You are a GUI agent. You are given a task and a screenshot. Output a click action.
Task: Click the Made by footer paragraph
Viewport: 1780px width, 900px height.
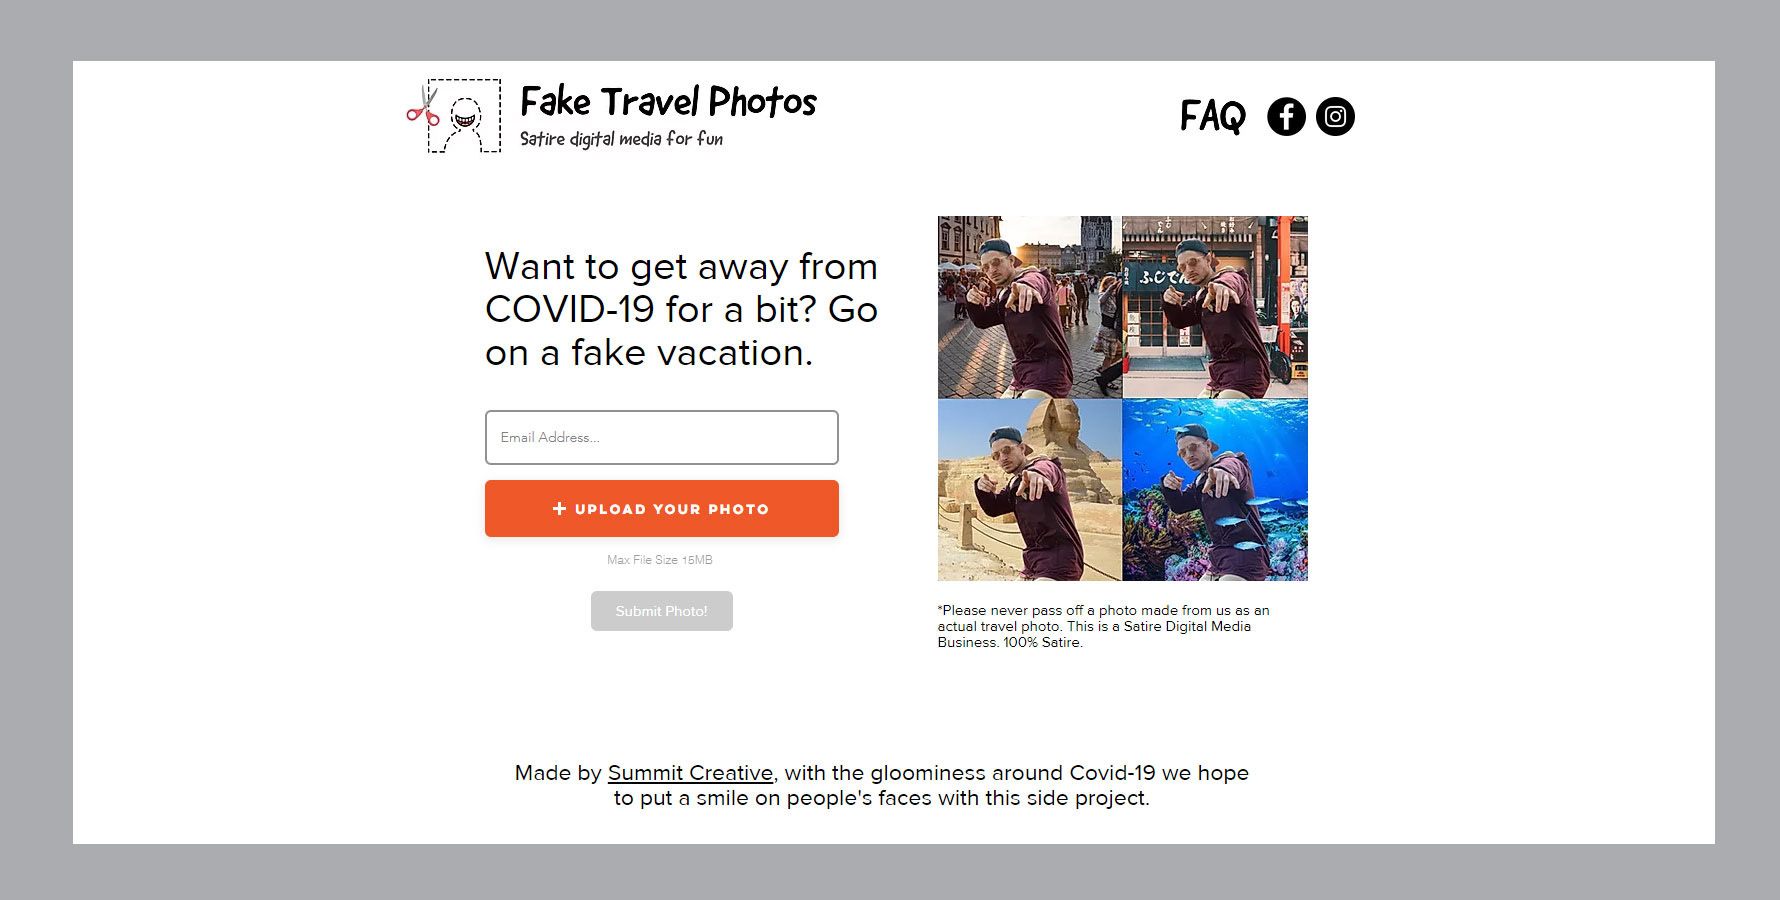881,785
